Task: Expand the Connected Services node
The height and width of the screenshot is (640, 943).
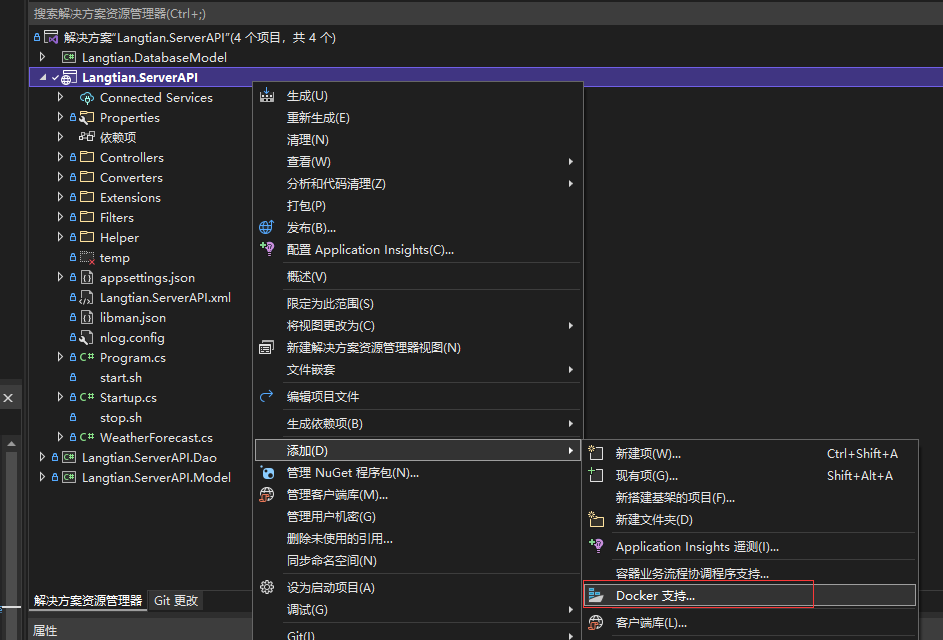Action: coord(60,97)
